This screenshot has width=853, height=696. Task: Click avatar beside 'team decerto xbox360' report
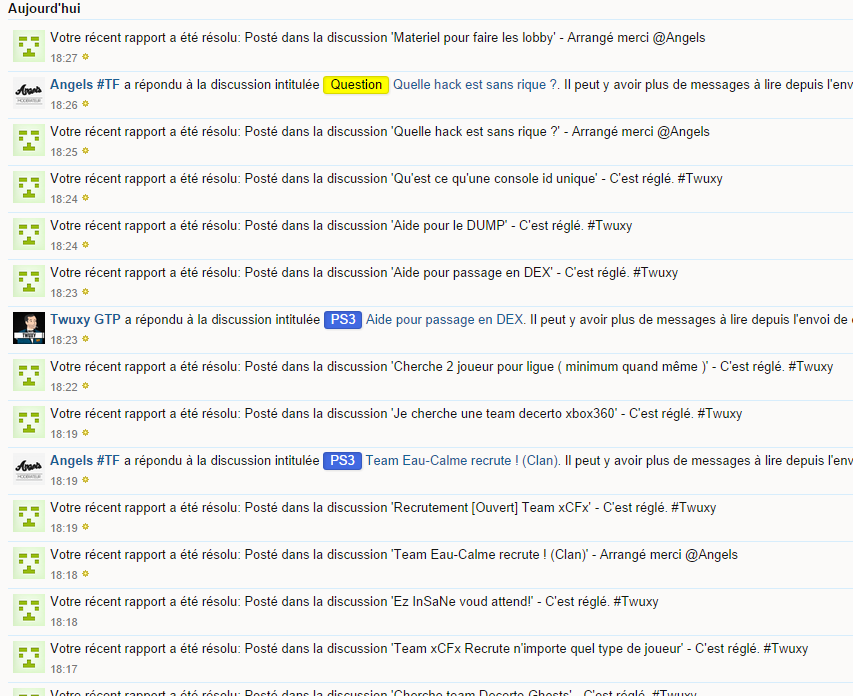(x=29, y=422)
